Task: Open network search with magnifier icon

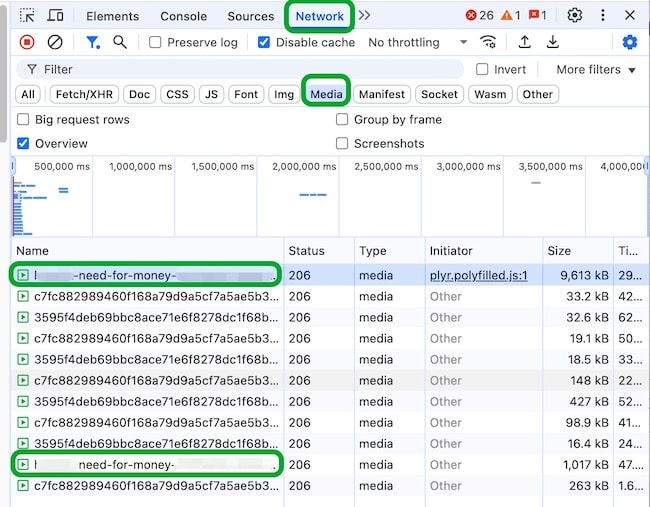Action: coord(120,42)
